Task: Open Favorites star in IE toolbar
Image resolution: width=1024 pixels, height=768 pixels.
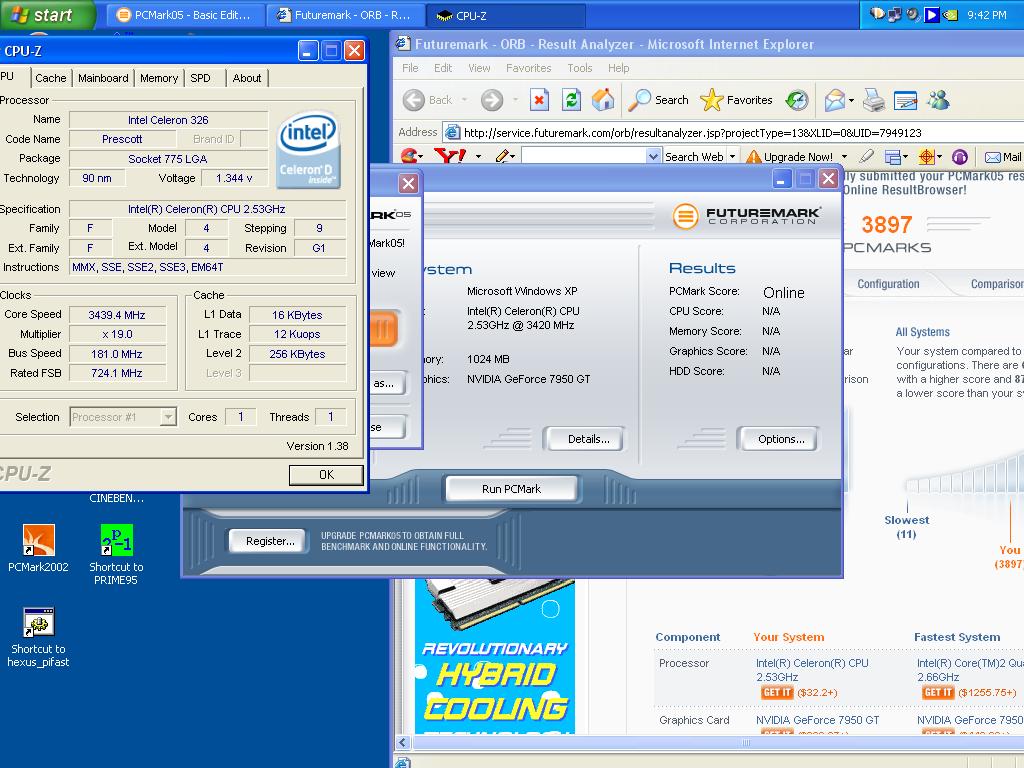Action: 712,100
